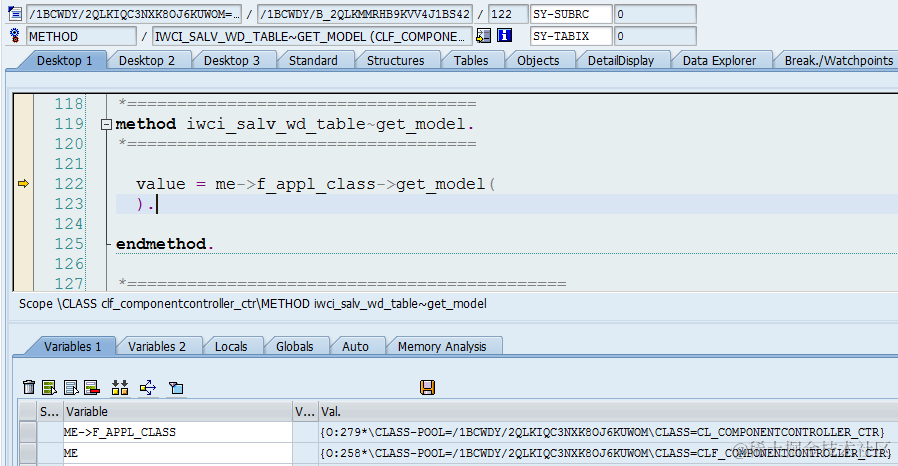Open the Standard tab

click(313, 61)
